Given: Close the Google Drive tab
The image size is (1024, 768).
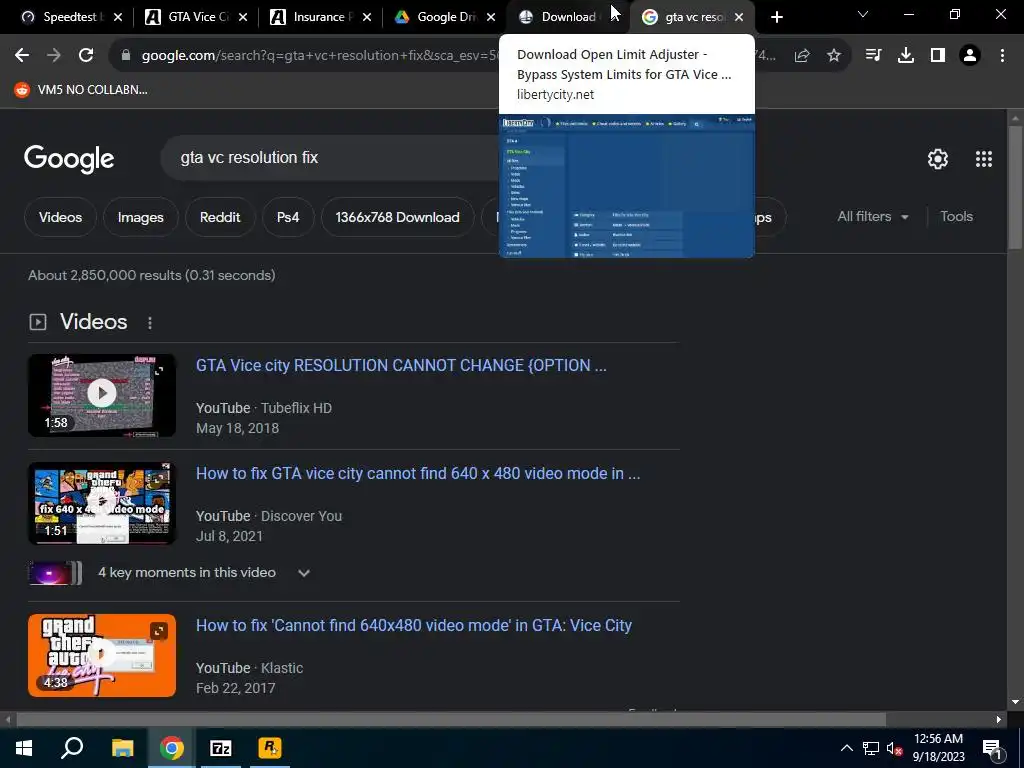Looking at the screenshot, I should point(491,17).
